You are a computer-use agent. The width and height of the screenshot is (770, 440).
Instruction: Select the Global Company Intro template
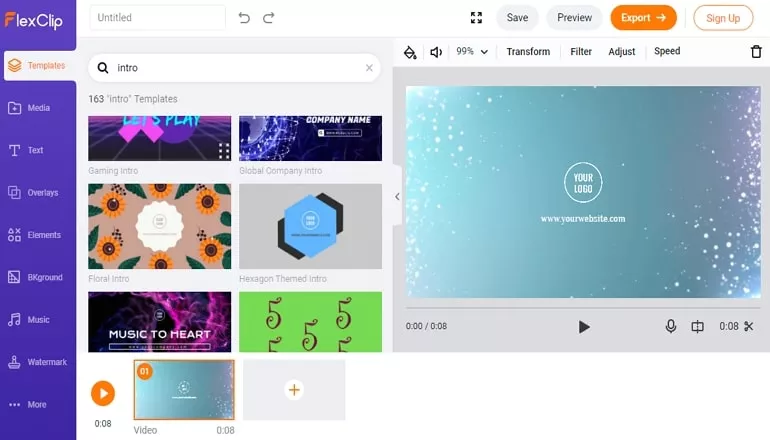click(310, 138)
